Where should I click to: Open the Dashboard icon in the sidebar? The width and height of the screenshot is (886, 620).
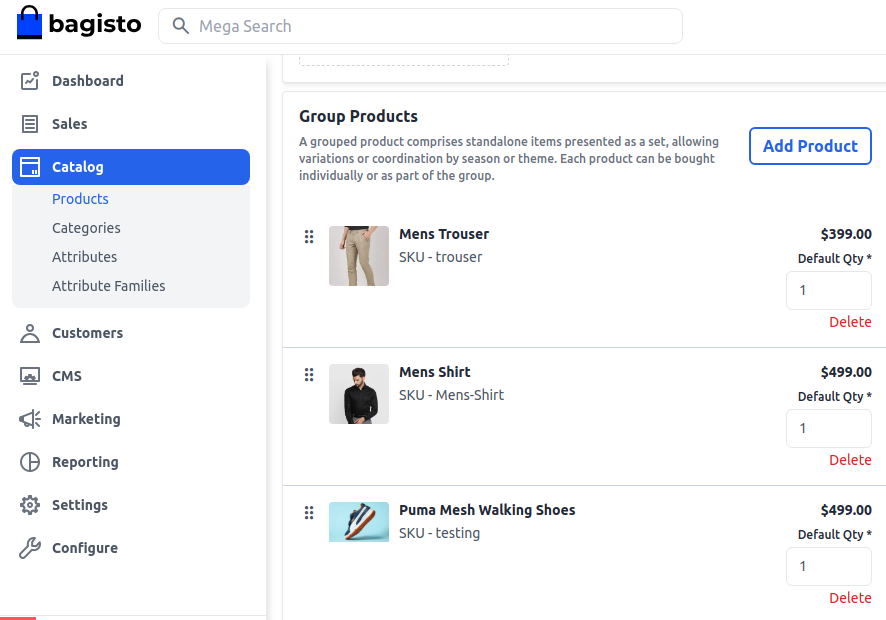pyautogui.click(x=30, y=81)
